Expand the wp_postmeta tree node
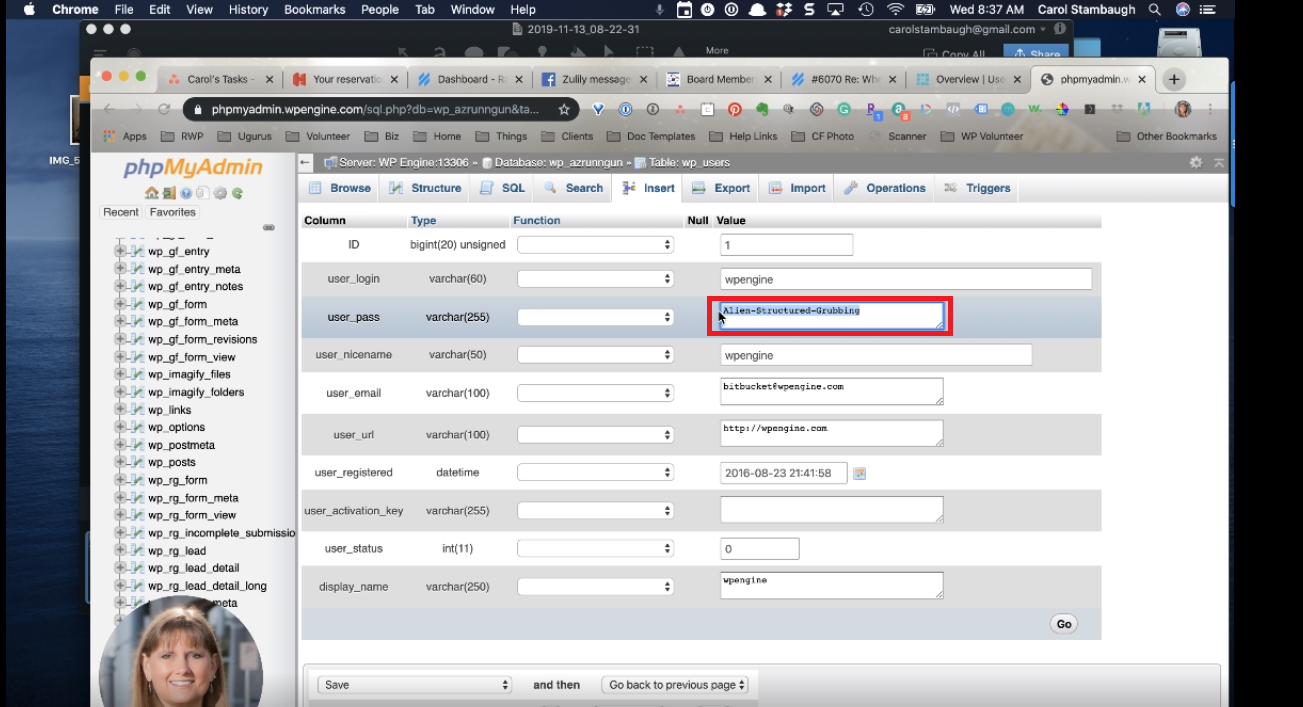1303x707 pixels. pyautogui.click(x=120, y=445)
